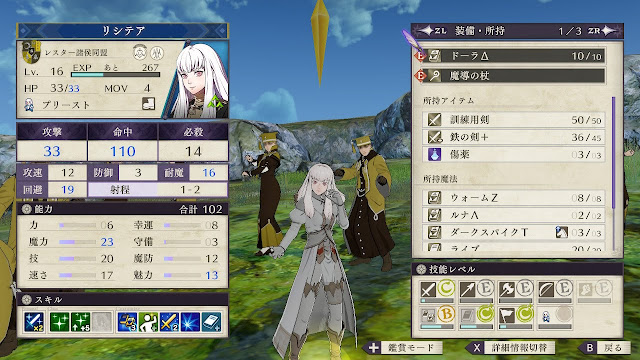The image size is (640, 360).
Task: Select the green sparkle +5 skill icon
Action: (x=80, y=321)
